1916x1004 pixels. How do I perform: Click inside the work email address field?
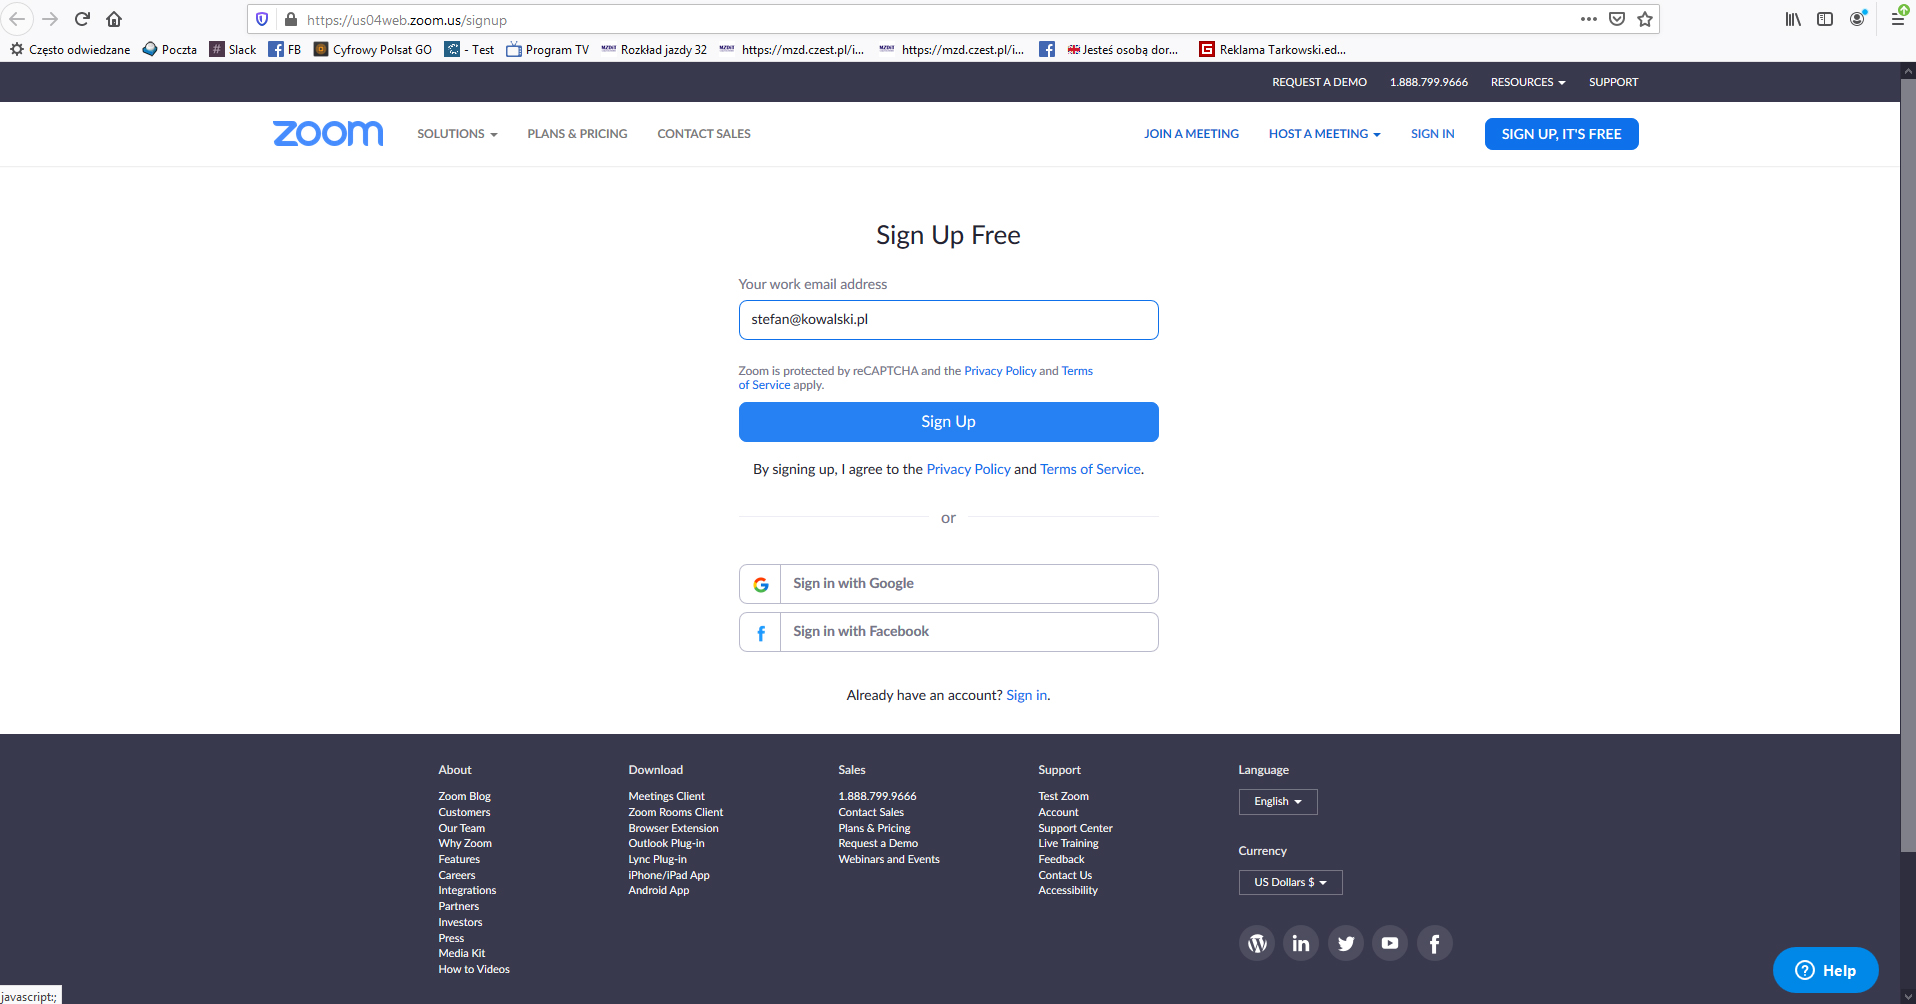[948, 320]
